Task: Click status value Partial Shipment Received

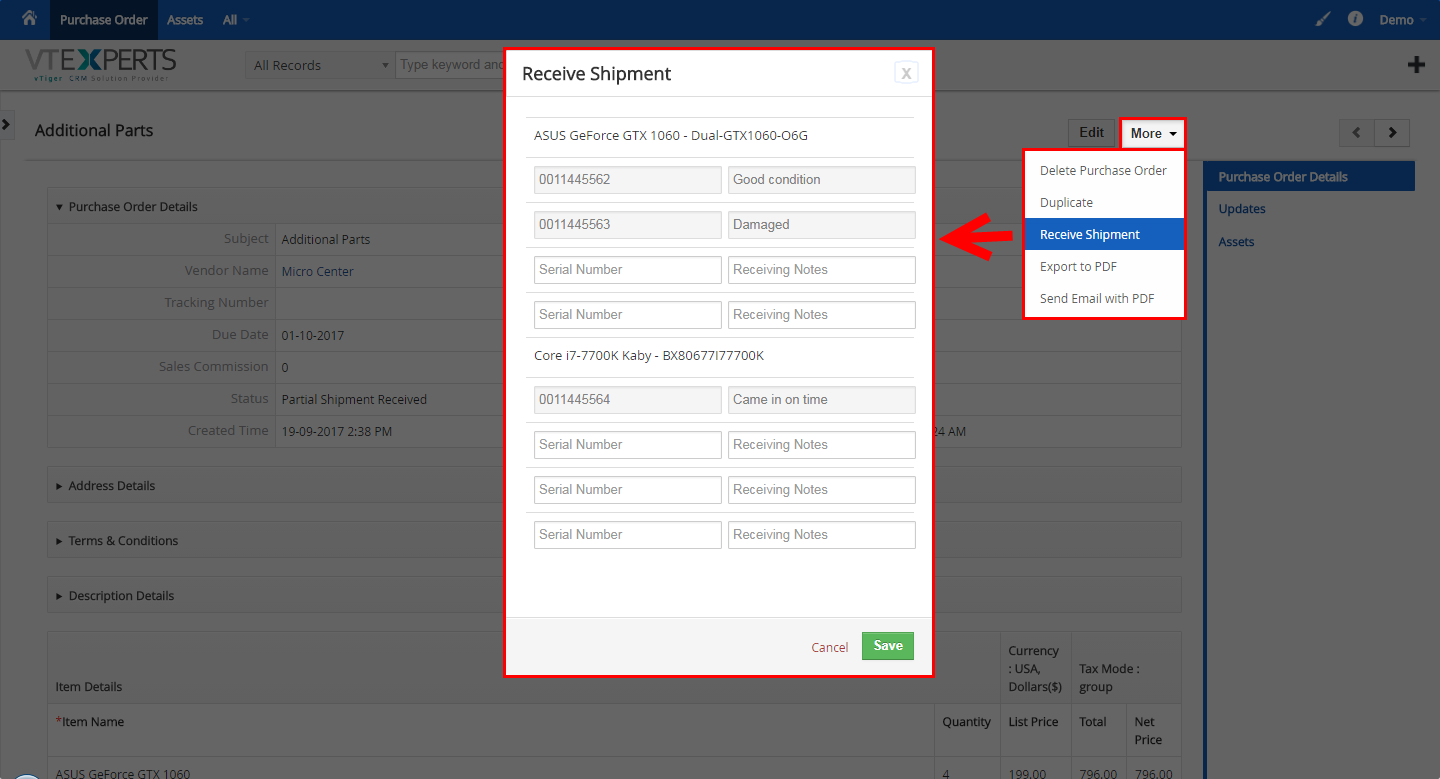Action: point(354,399)
